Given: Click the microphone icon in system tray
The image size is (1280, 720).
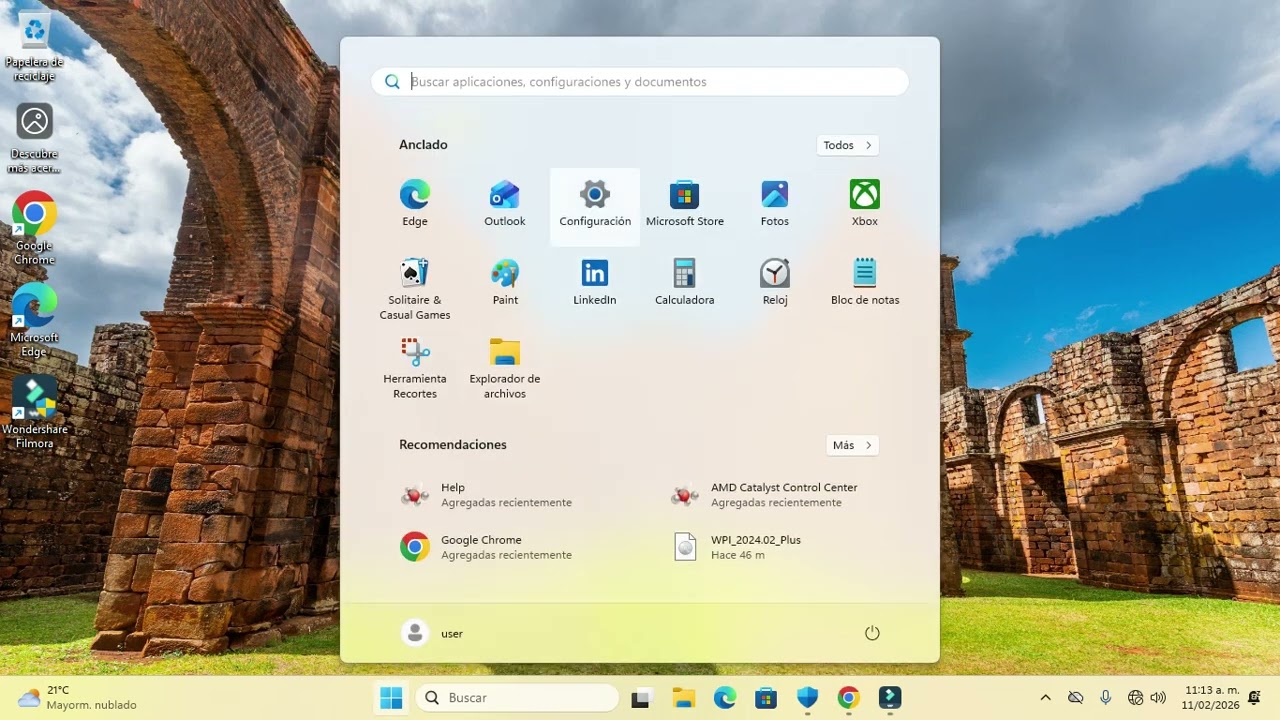Looking at the screenshot, I should (x=1105, y=698).
